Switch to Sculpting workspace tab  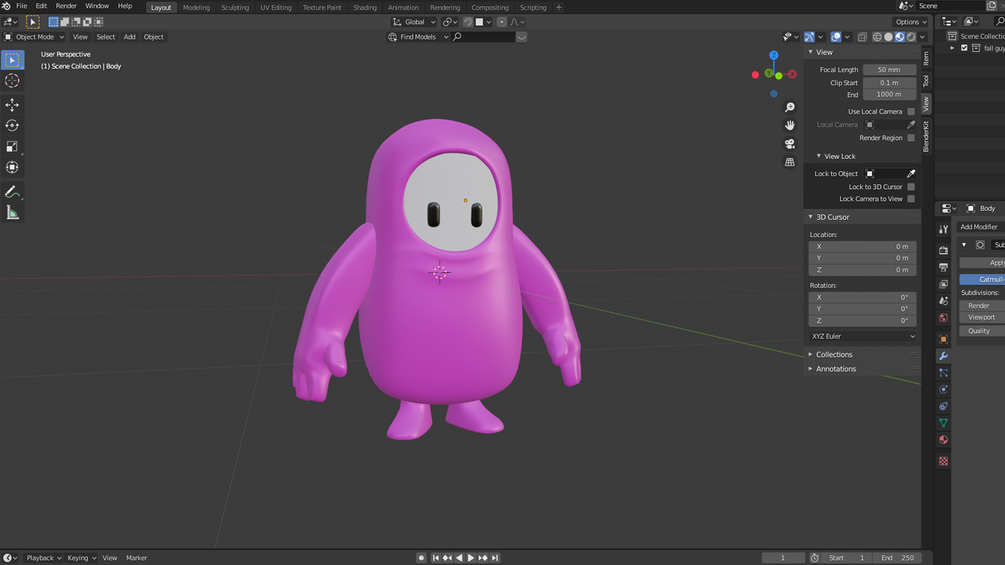(235, 8)
